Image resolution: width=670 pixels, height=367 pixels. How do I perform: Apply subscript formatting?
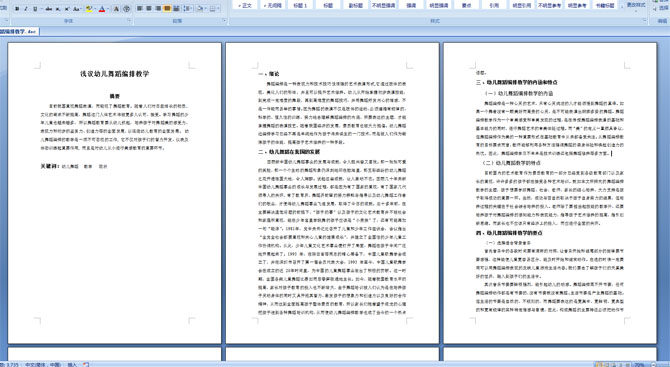[58, 9]
